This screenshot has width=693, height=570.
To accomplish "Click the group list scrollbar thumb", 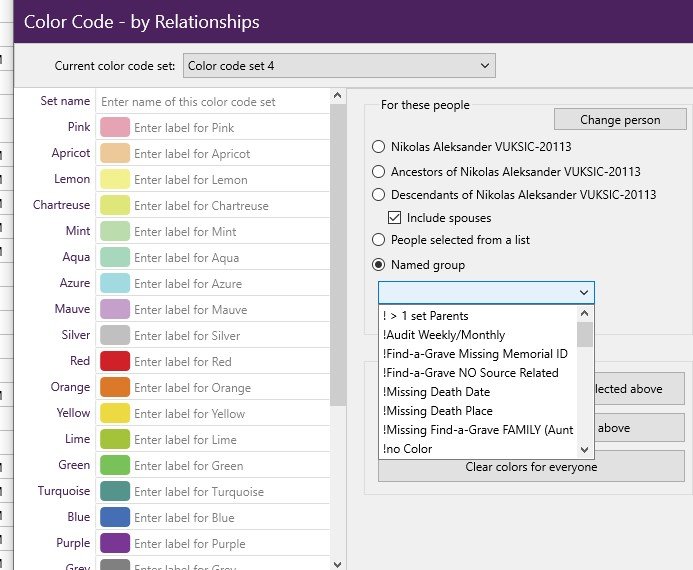I will pyautogui.click(x=585, y=334).
